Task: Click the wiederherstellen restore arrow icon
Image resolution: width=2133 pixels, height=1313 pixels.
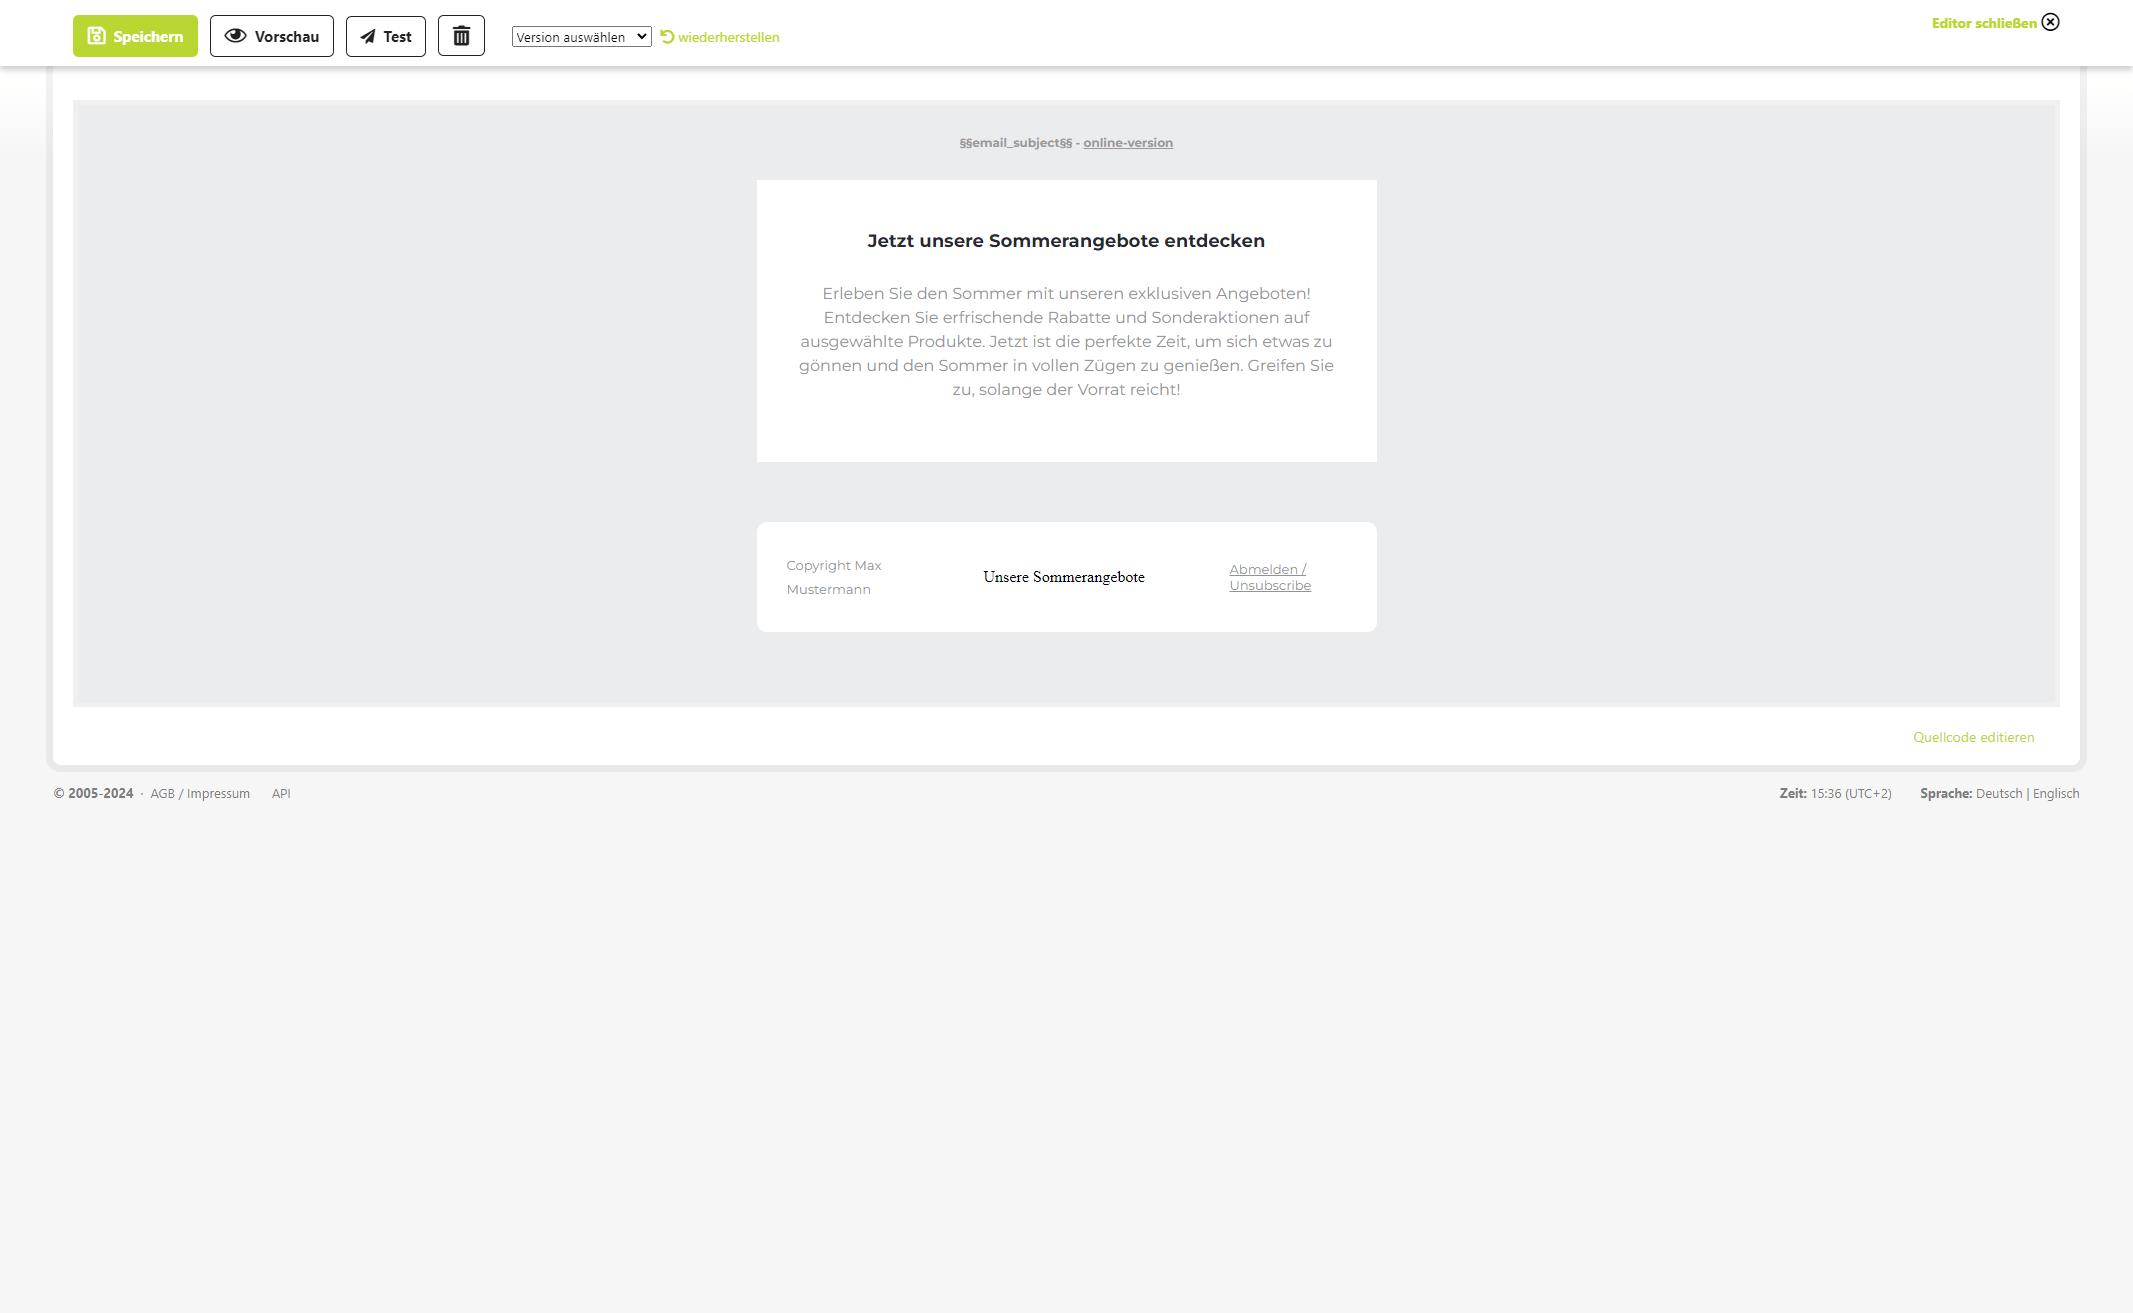Action: [x=667, y=36]
